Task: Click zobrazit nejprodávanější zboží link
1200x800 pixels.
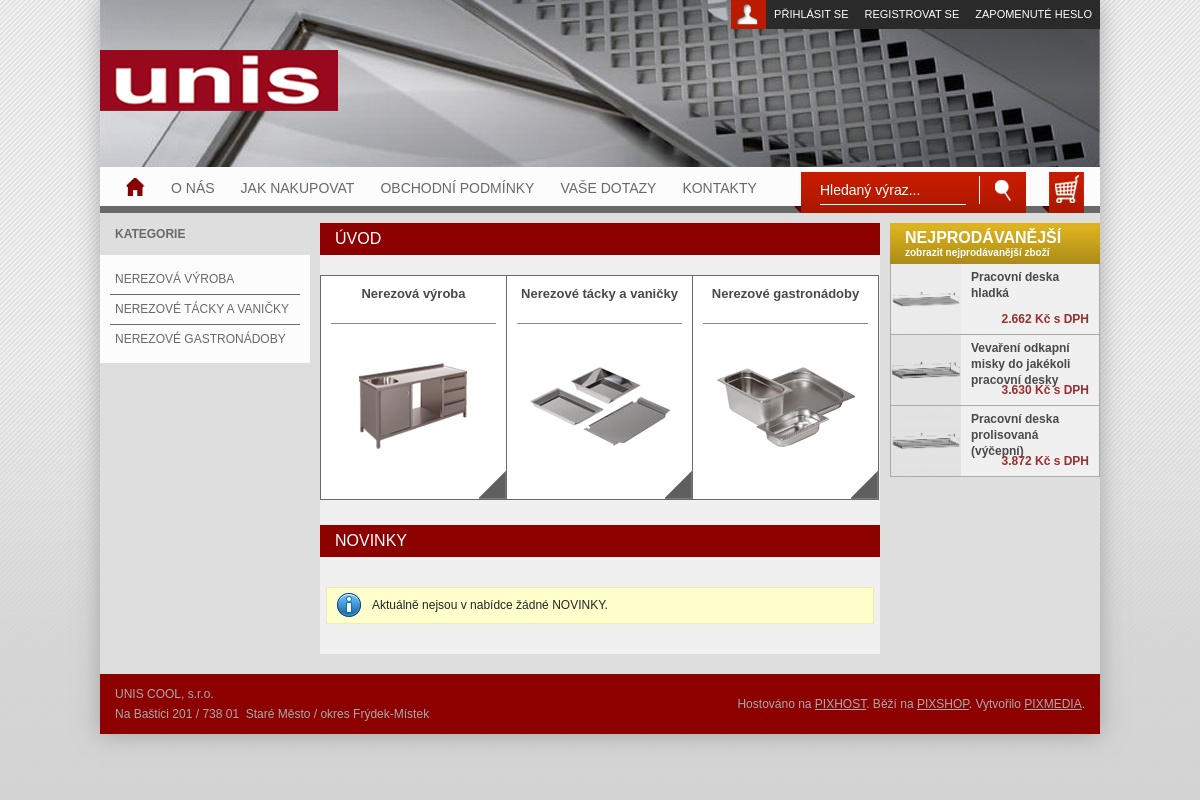Action: pos(976,252)
